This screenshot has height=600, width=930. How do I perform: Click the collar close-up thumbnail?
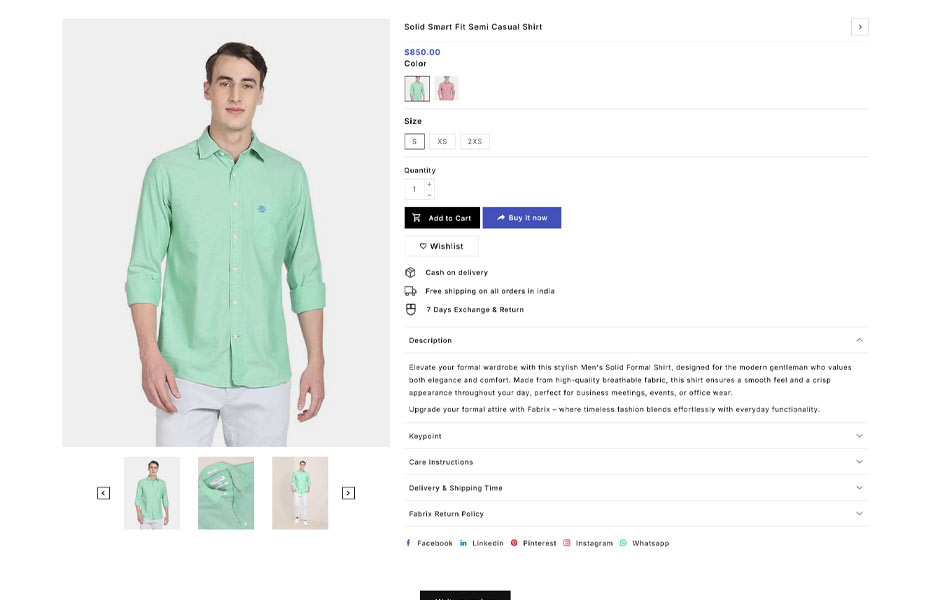click(225, 492)
